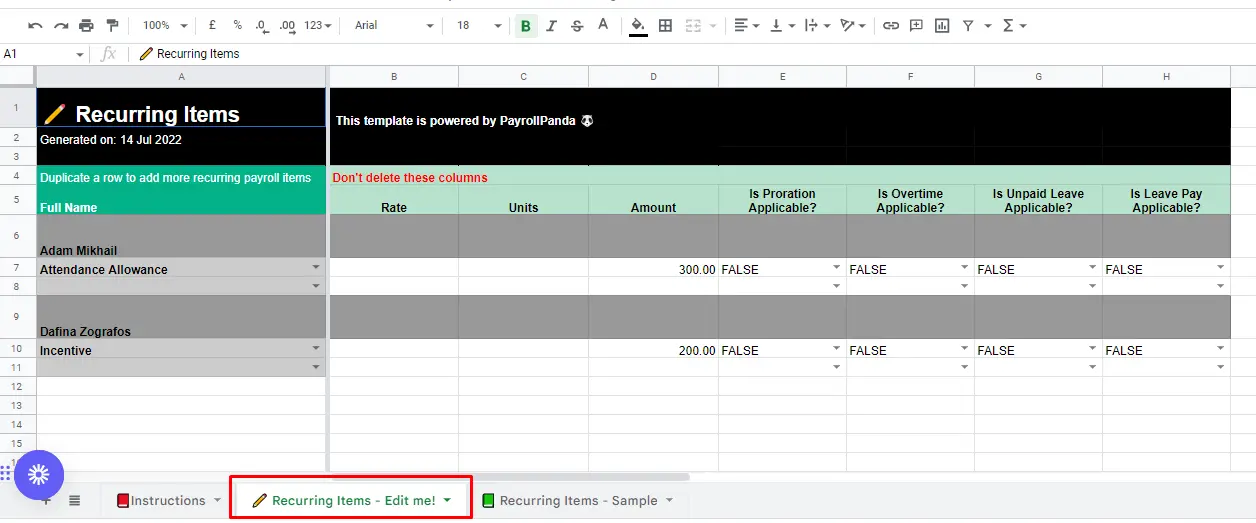Expand dropdown on Attendance Allowance cell

(316, 267)
